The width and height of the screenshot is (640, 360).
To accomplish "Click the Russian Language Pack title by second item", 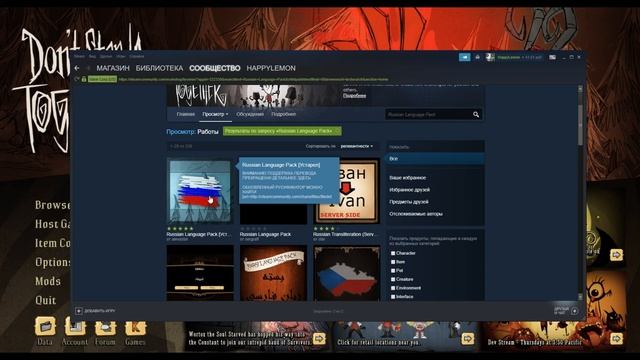I will (x=265, y=234).
